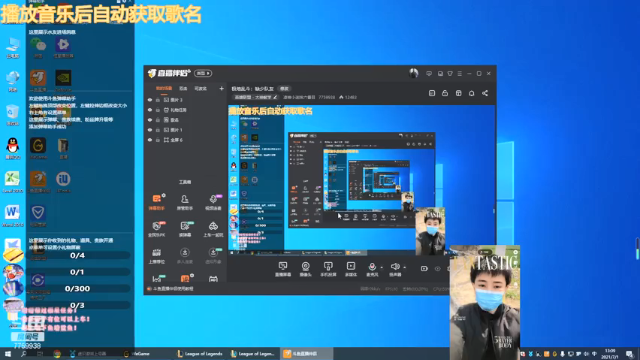Open the middle tool in the PK row
640x360 pixels.
[184, 229]
